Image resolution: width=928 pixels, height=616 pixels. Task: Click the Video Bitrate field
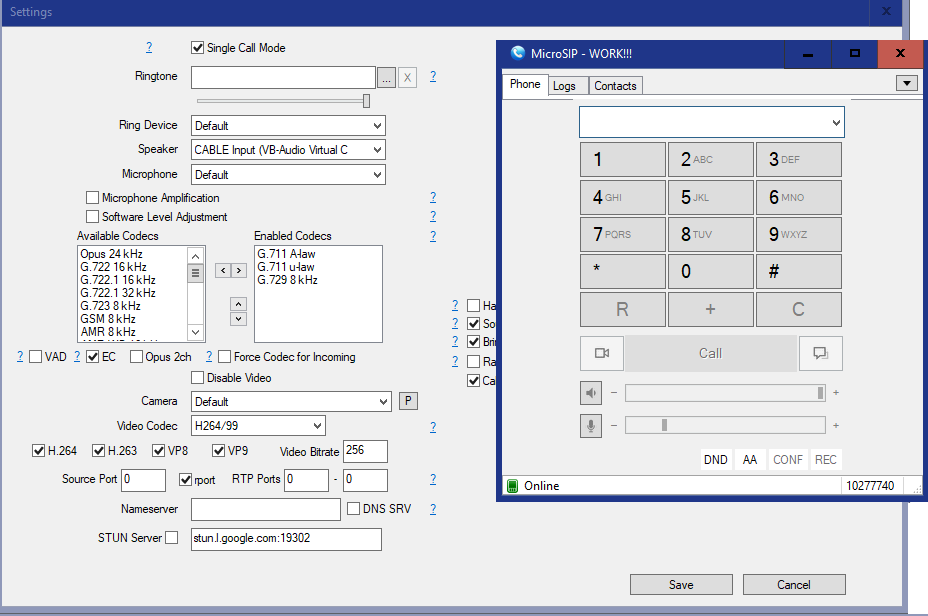(365, 451)
